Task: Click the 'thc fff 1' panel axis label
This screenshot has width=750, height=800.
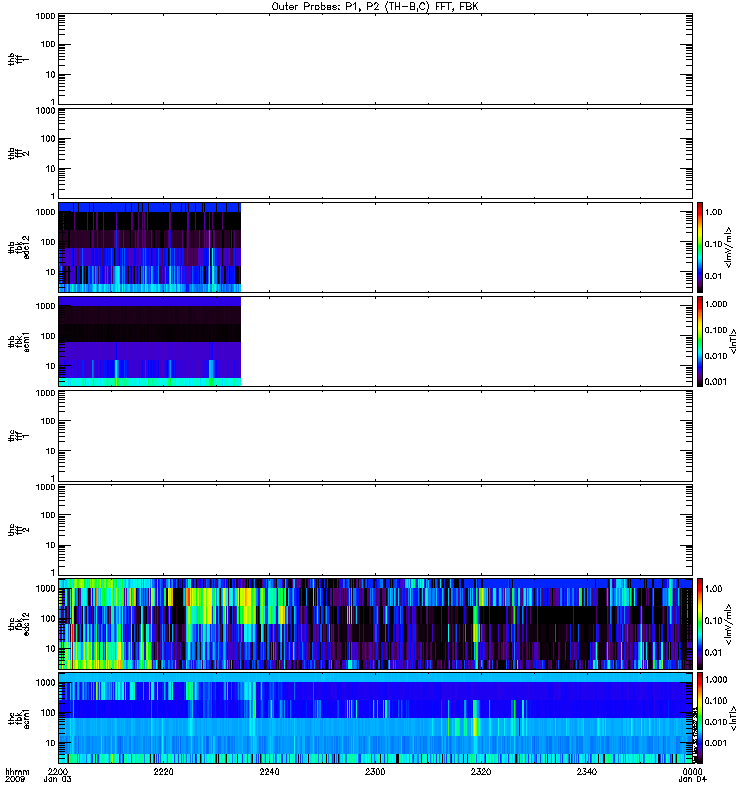Action: [18, 436]
